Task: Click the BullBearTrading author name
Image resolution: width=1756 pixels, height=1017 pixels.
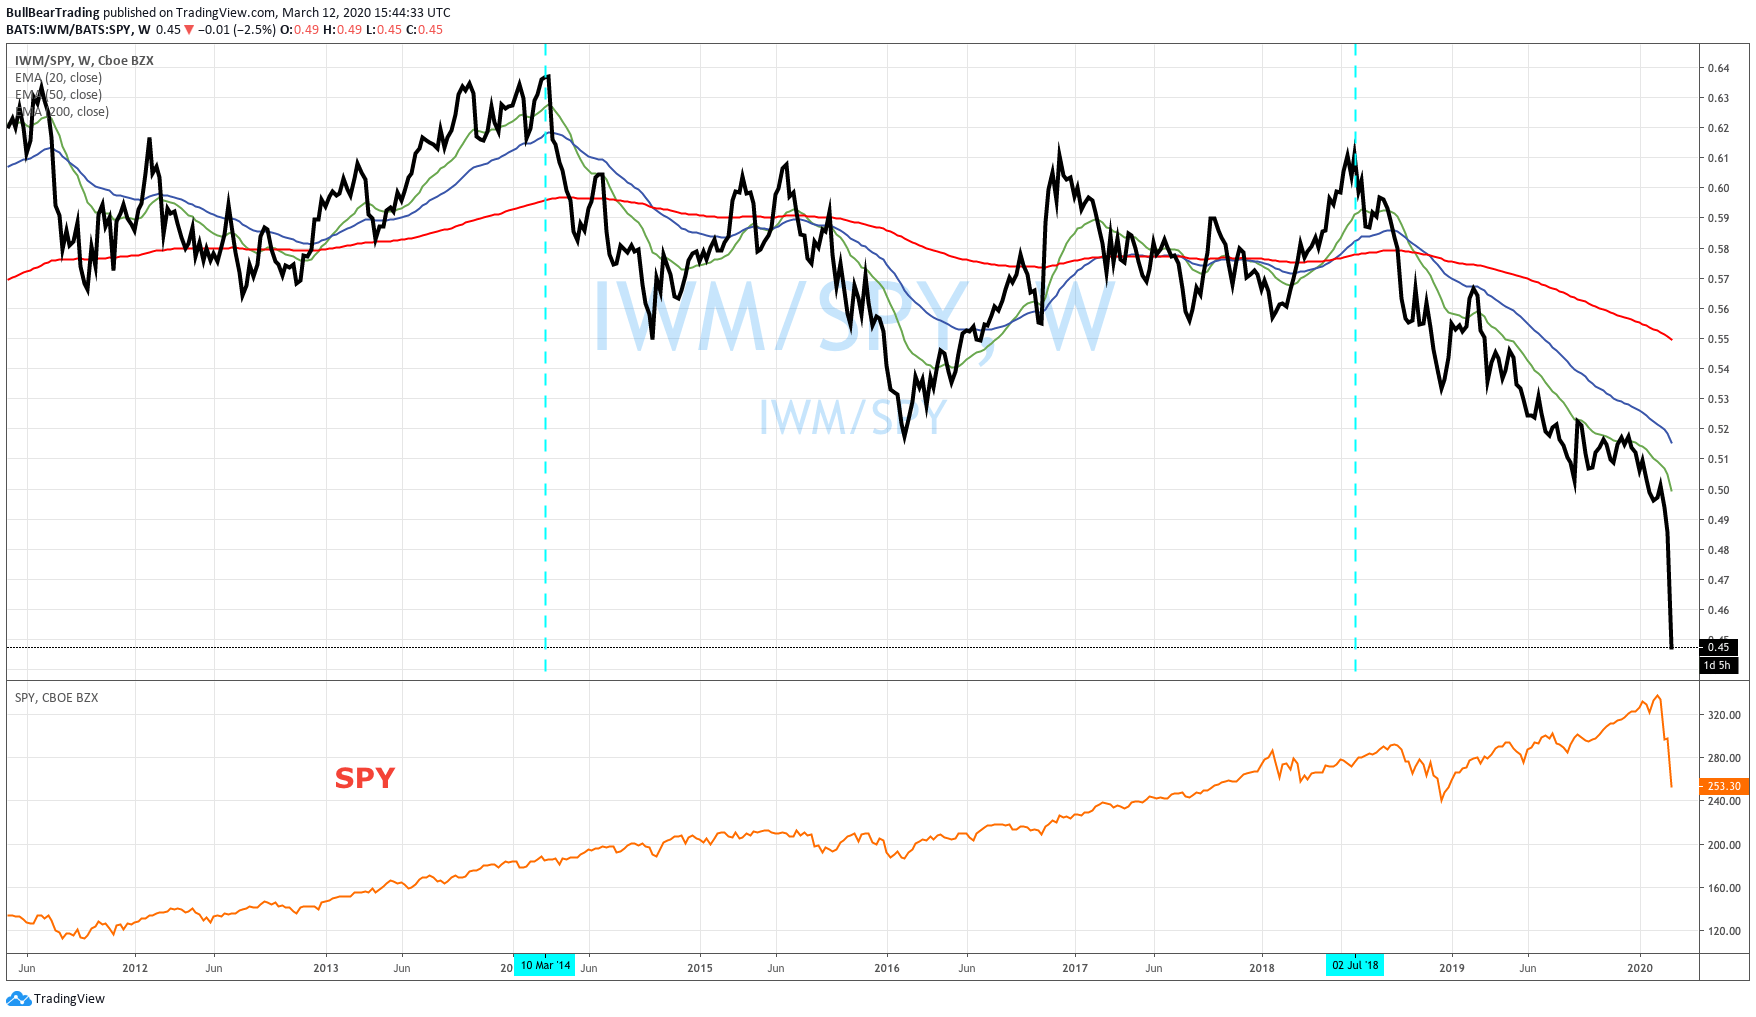Action: click(x=53, y=13)
